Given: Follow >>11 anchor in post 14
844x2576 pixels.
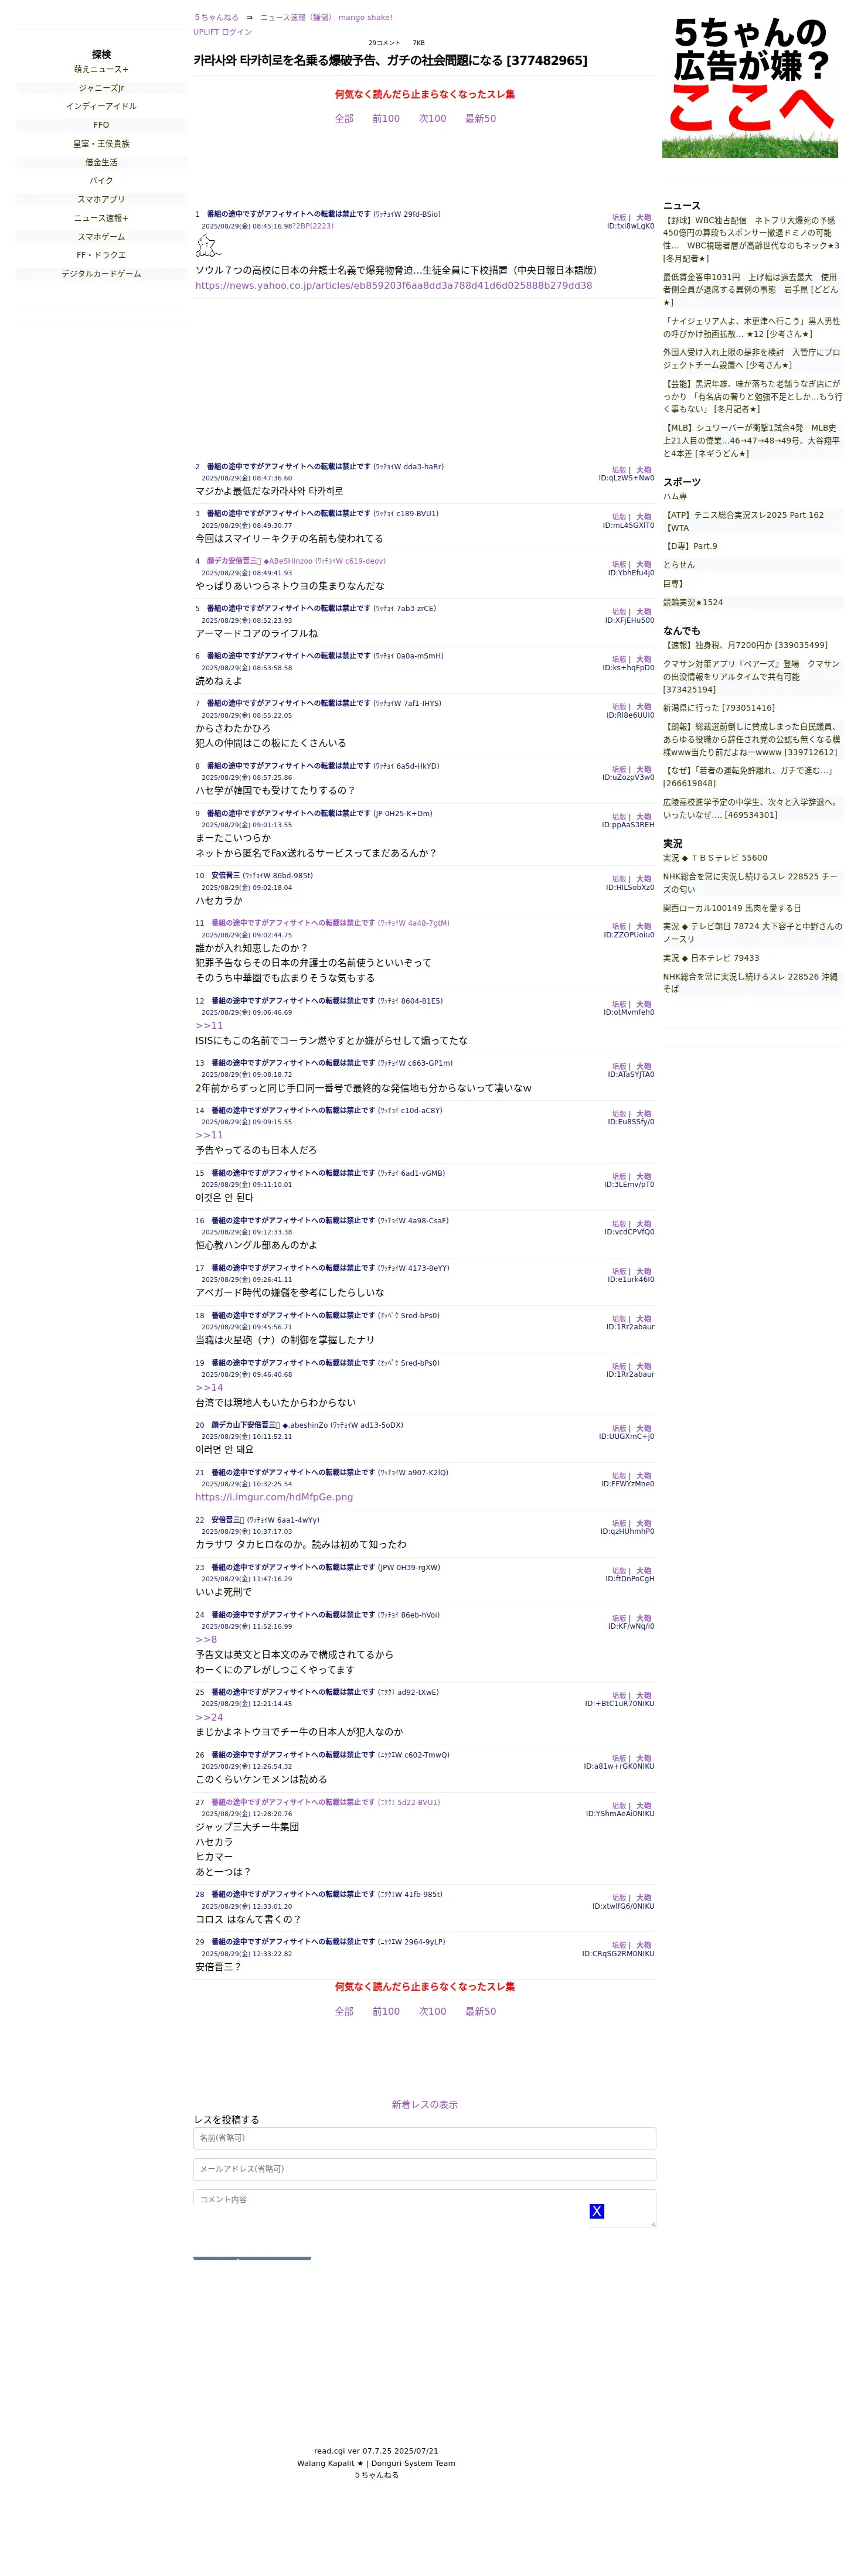Looking at the screenshot, I should click(209, 1135).
